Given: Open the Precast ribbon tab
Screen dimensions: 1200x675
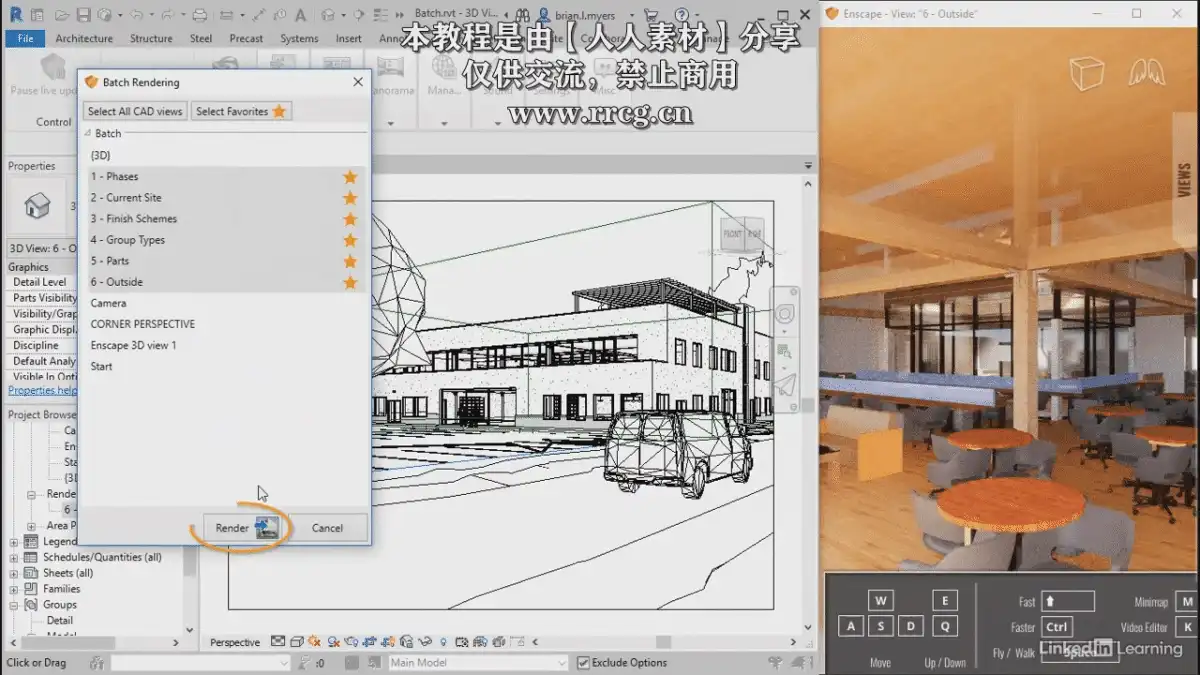Looking at the screenshot, I should (246, 39).
